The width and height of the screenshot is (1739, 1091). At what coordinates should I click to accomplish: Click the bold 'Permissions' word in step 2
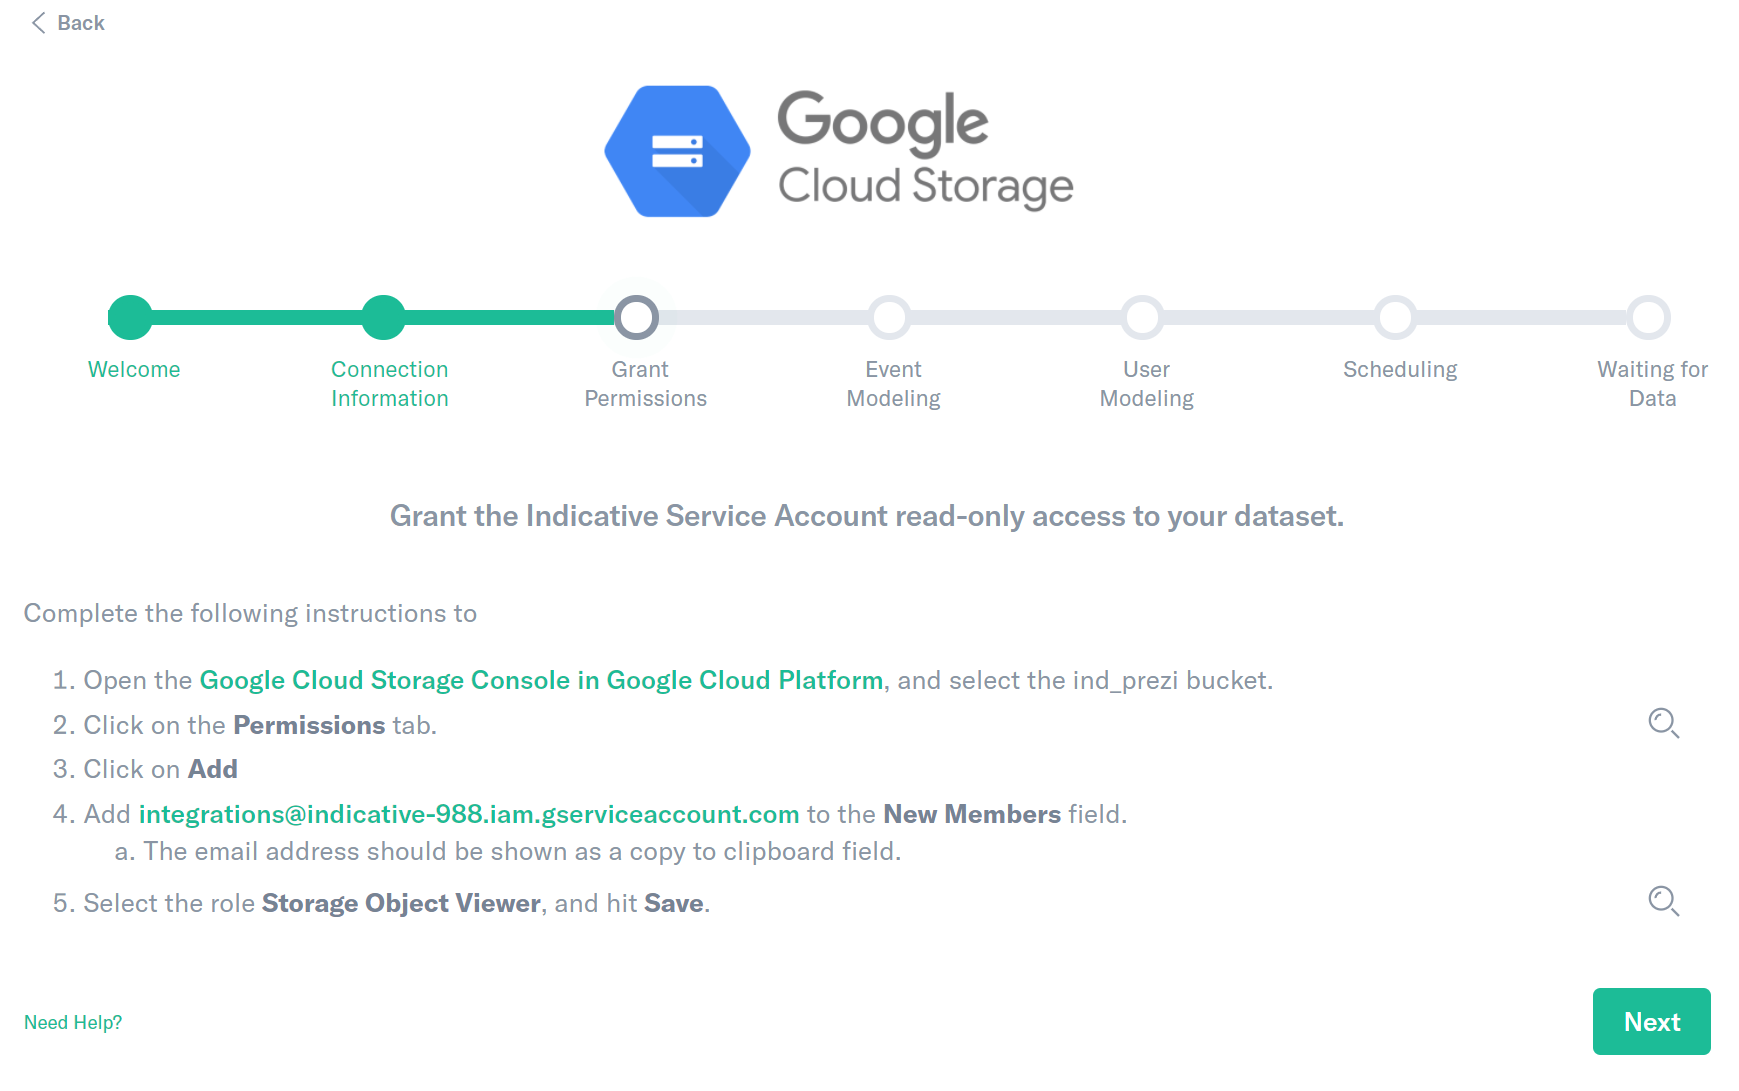pos(309,725)
